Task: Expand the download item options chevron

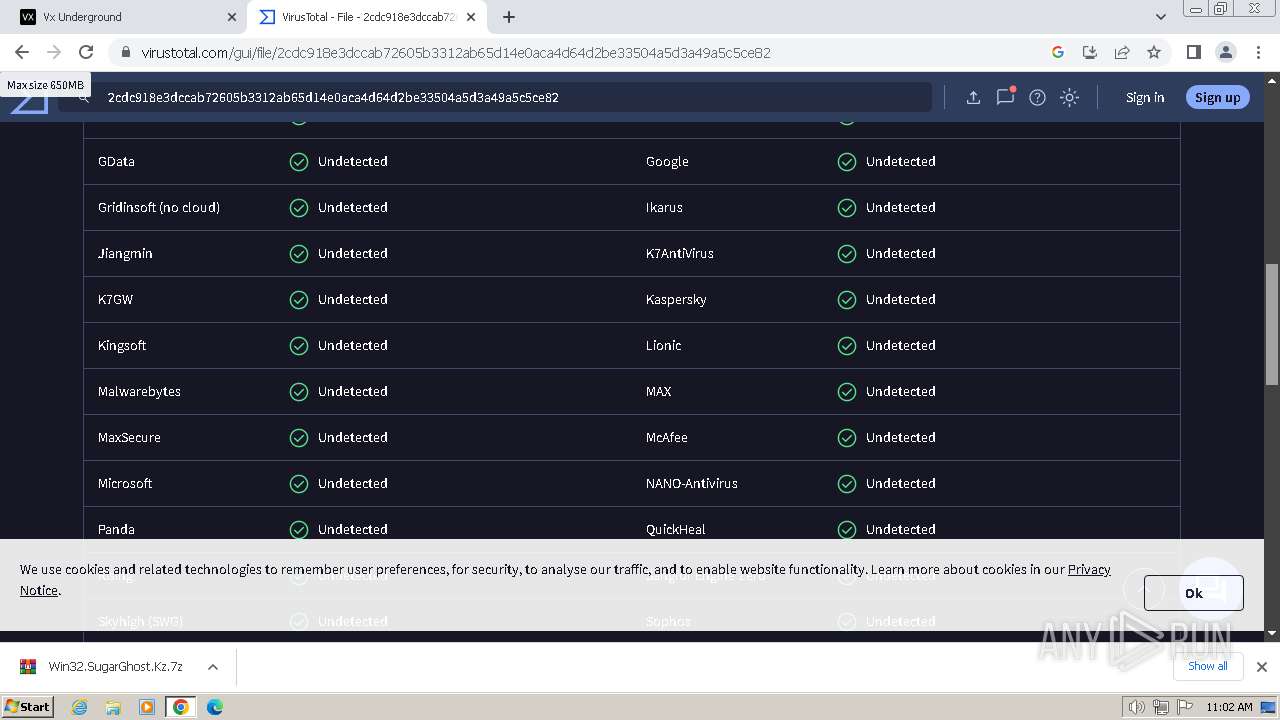Action: 213,666
